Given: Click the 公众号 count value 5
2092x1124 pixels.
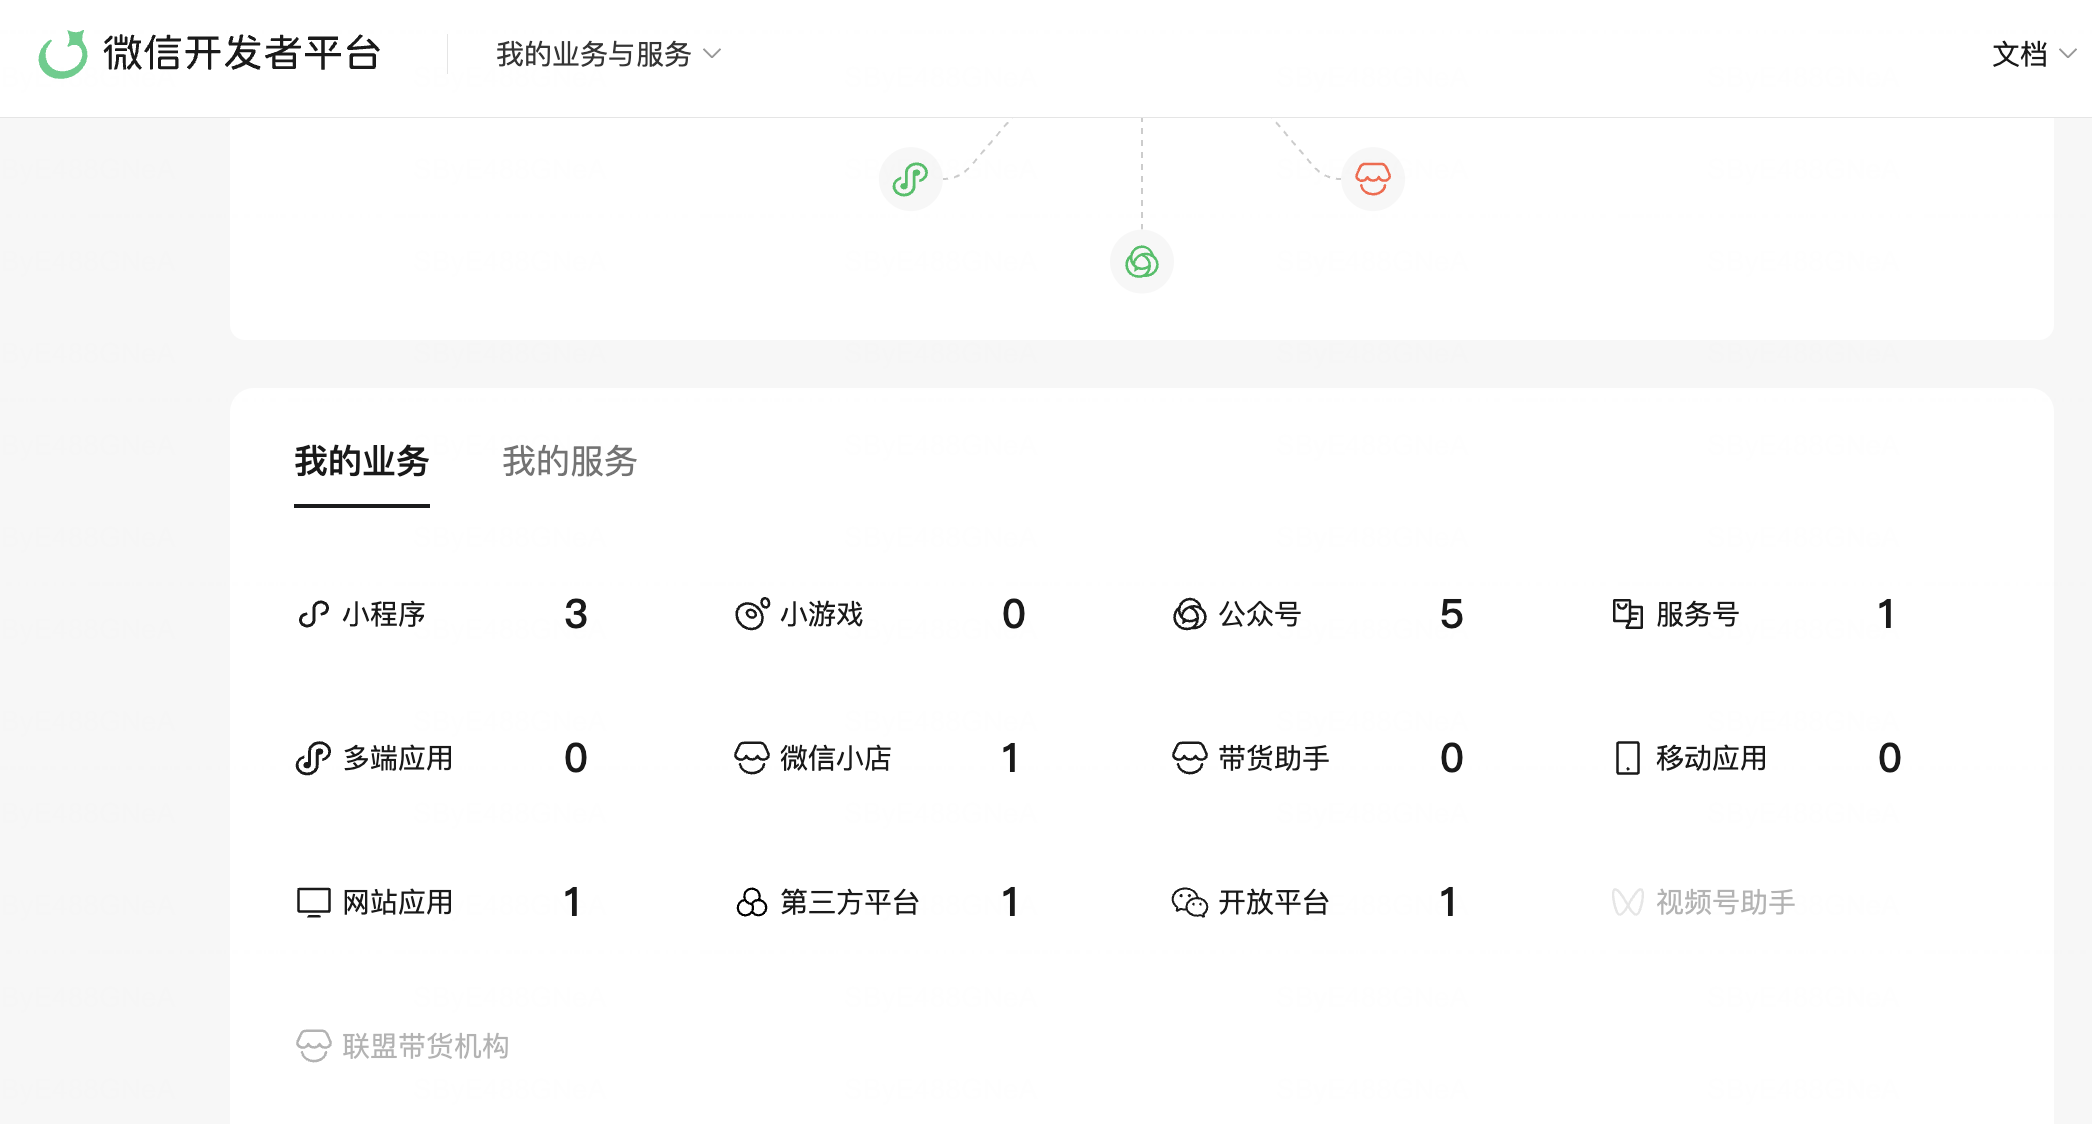Looking at the screenshot, I should point(1452,614).
